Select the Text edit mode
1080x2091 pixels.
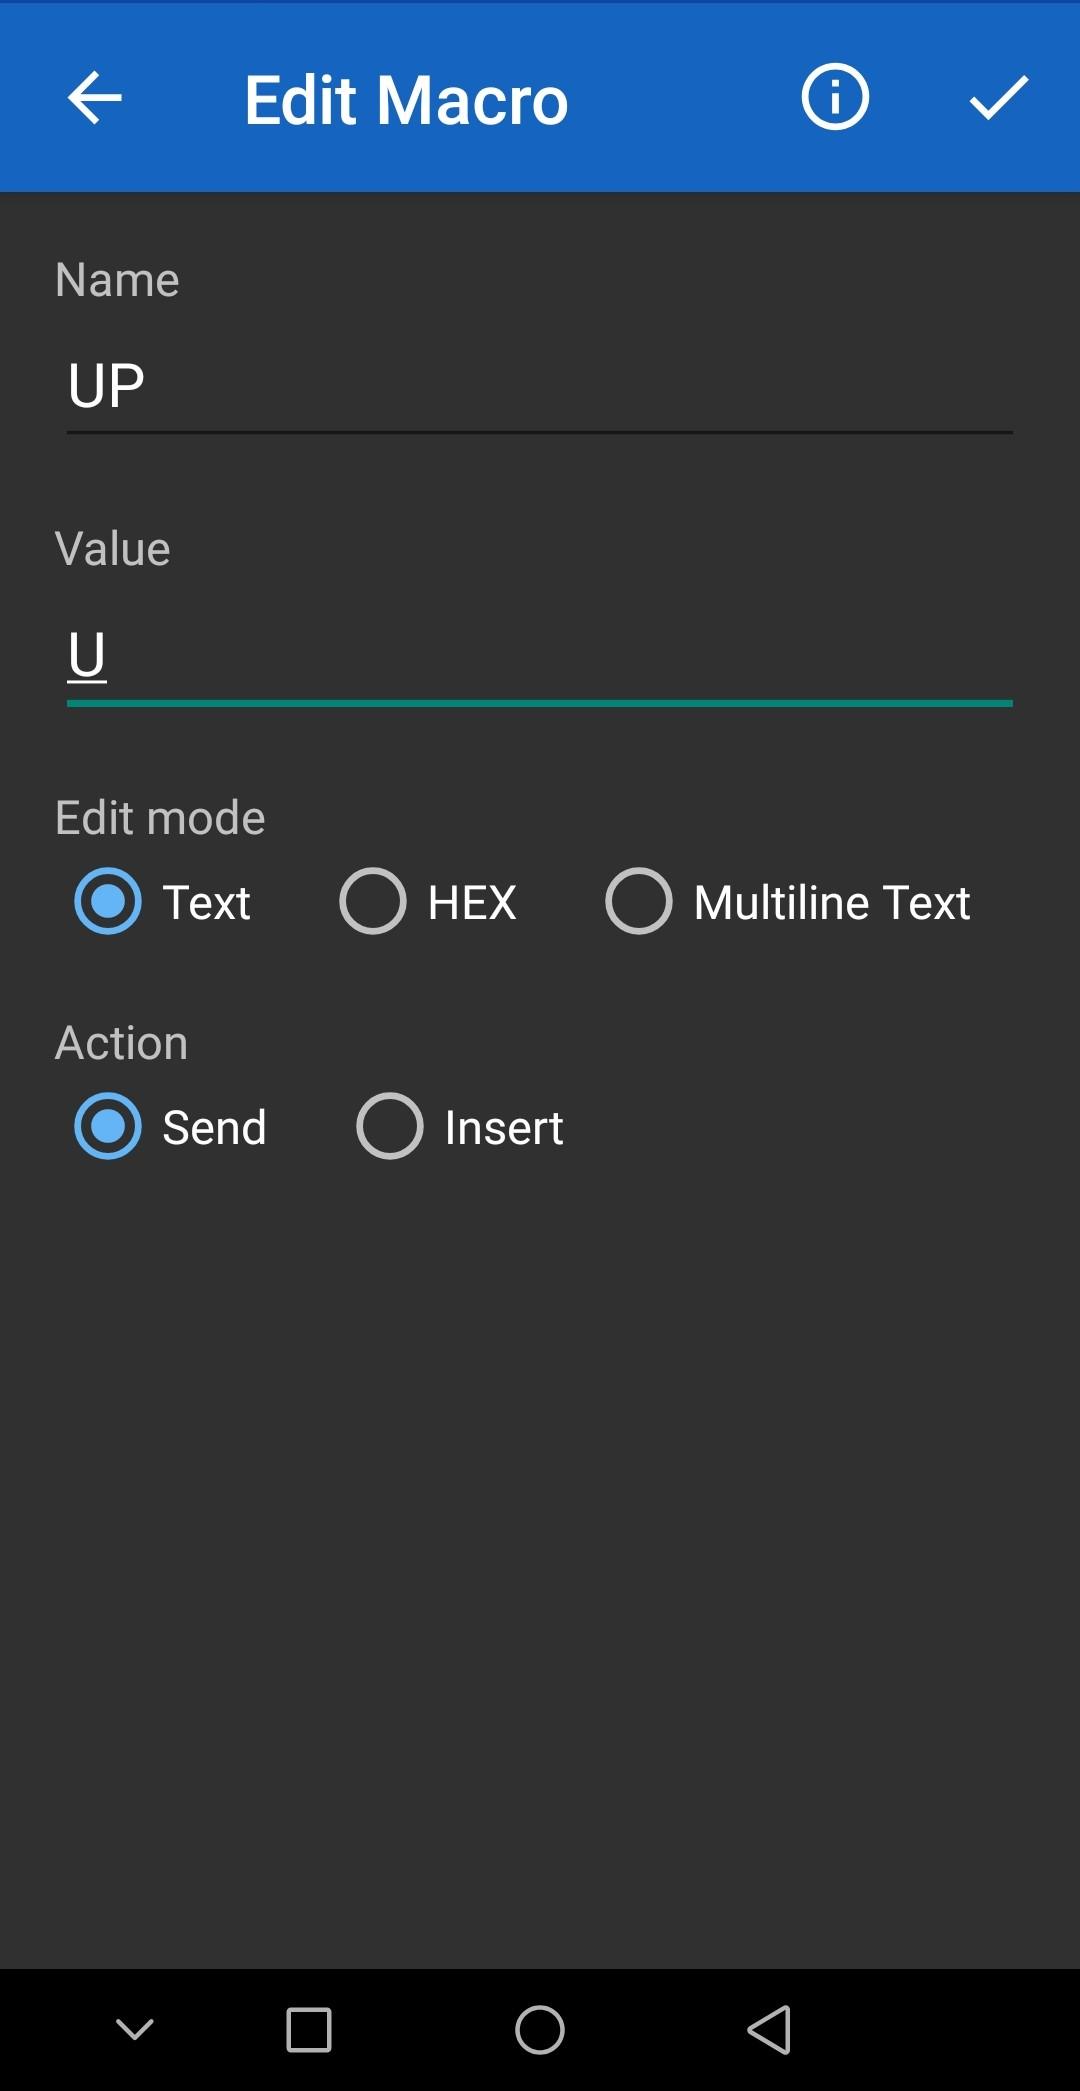107,901
